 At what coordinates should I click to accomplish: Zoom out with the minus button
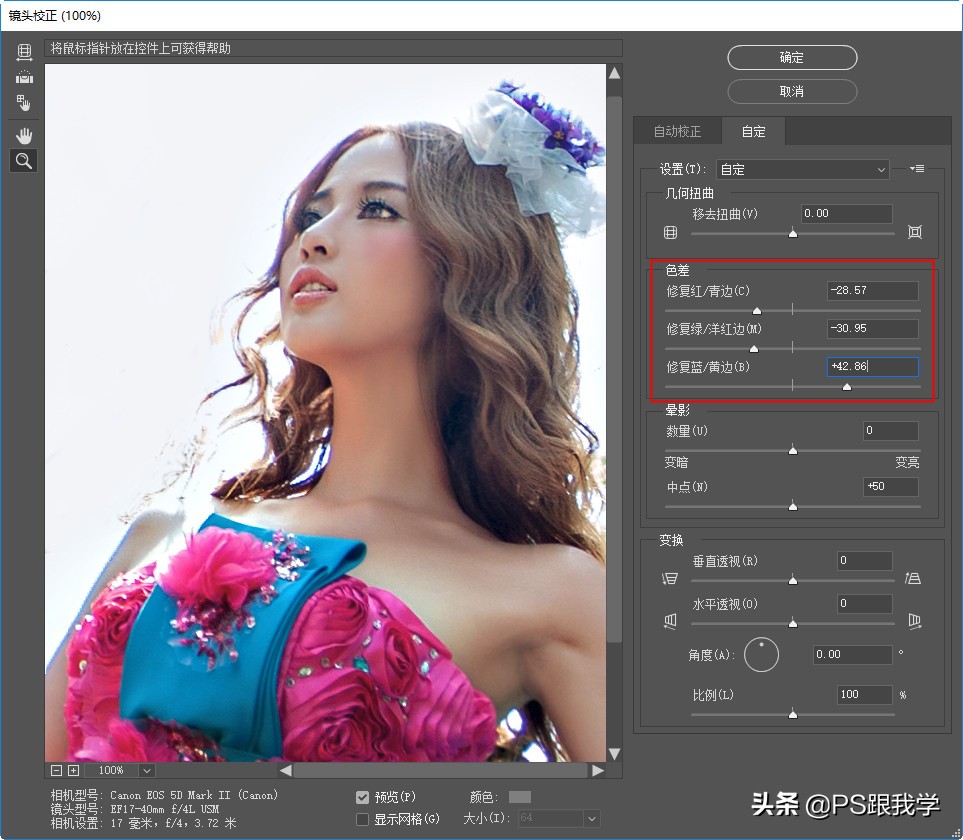[57, 770]
